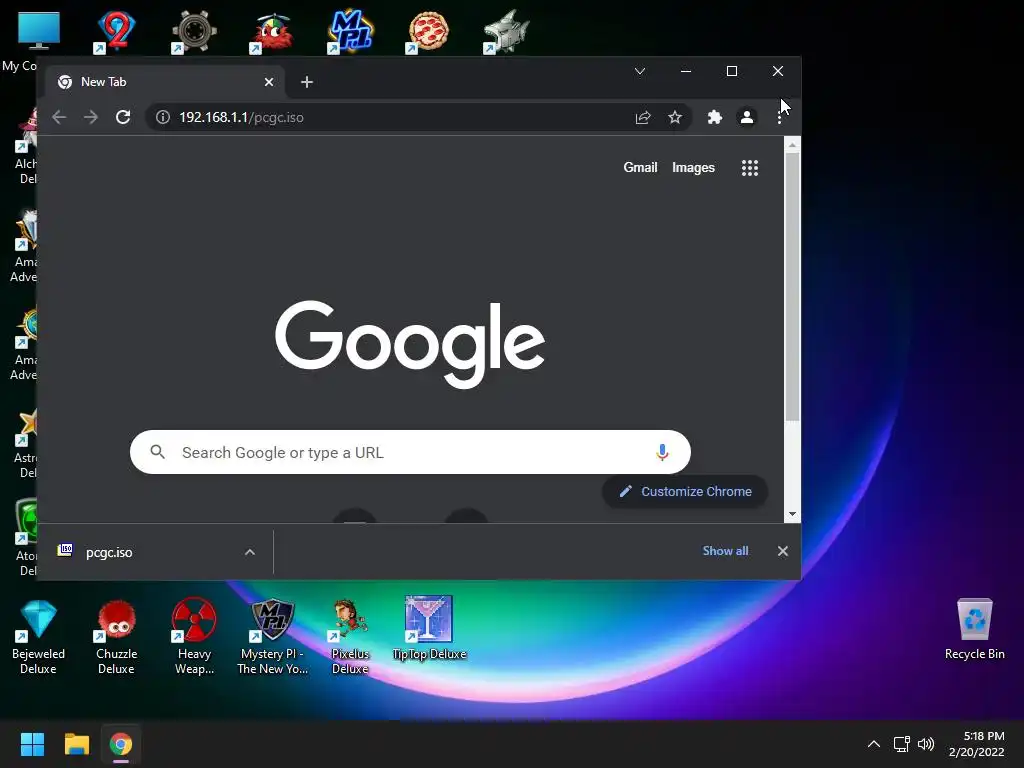Focus the Search Google or type a URL box

pos(410,452)
